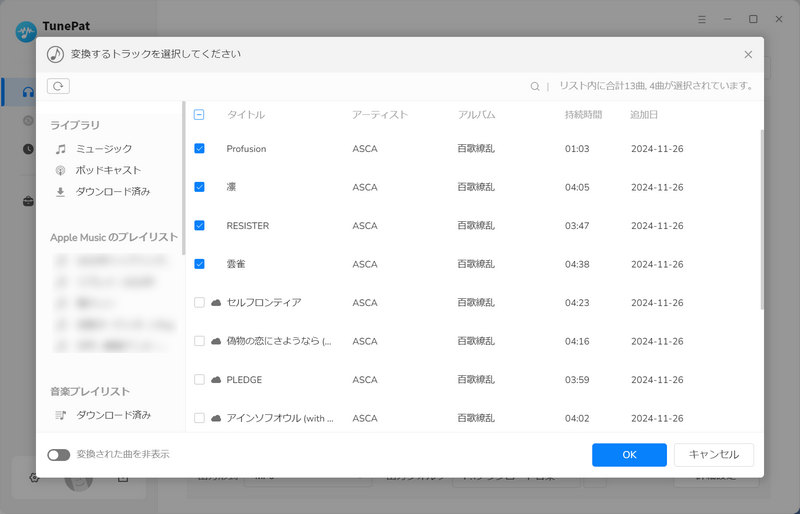
Task: Click the headphones sidebar icon
Action: [x=28, y=92]
